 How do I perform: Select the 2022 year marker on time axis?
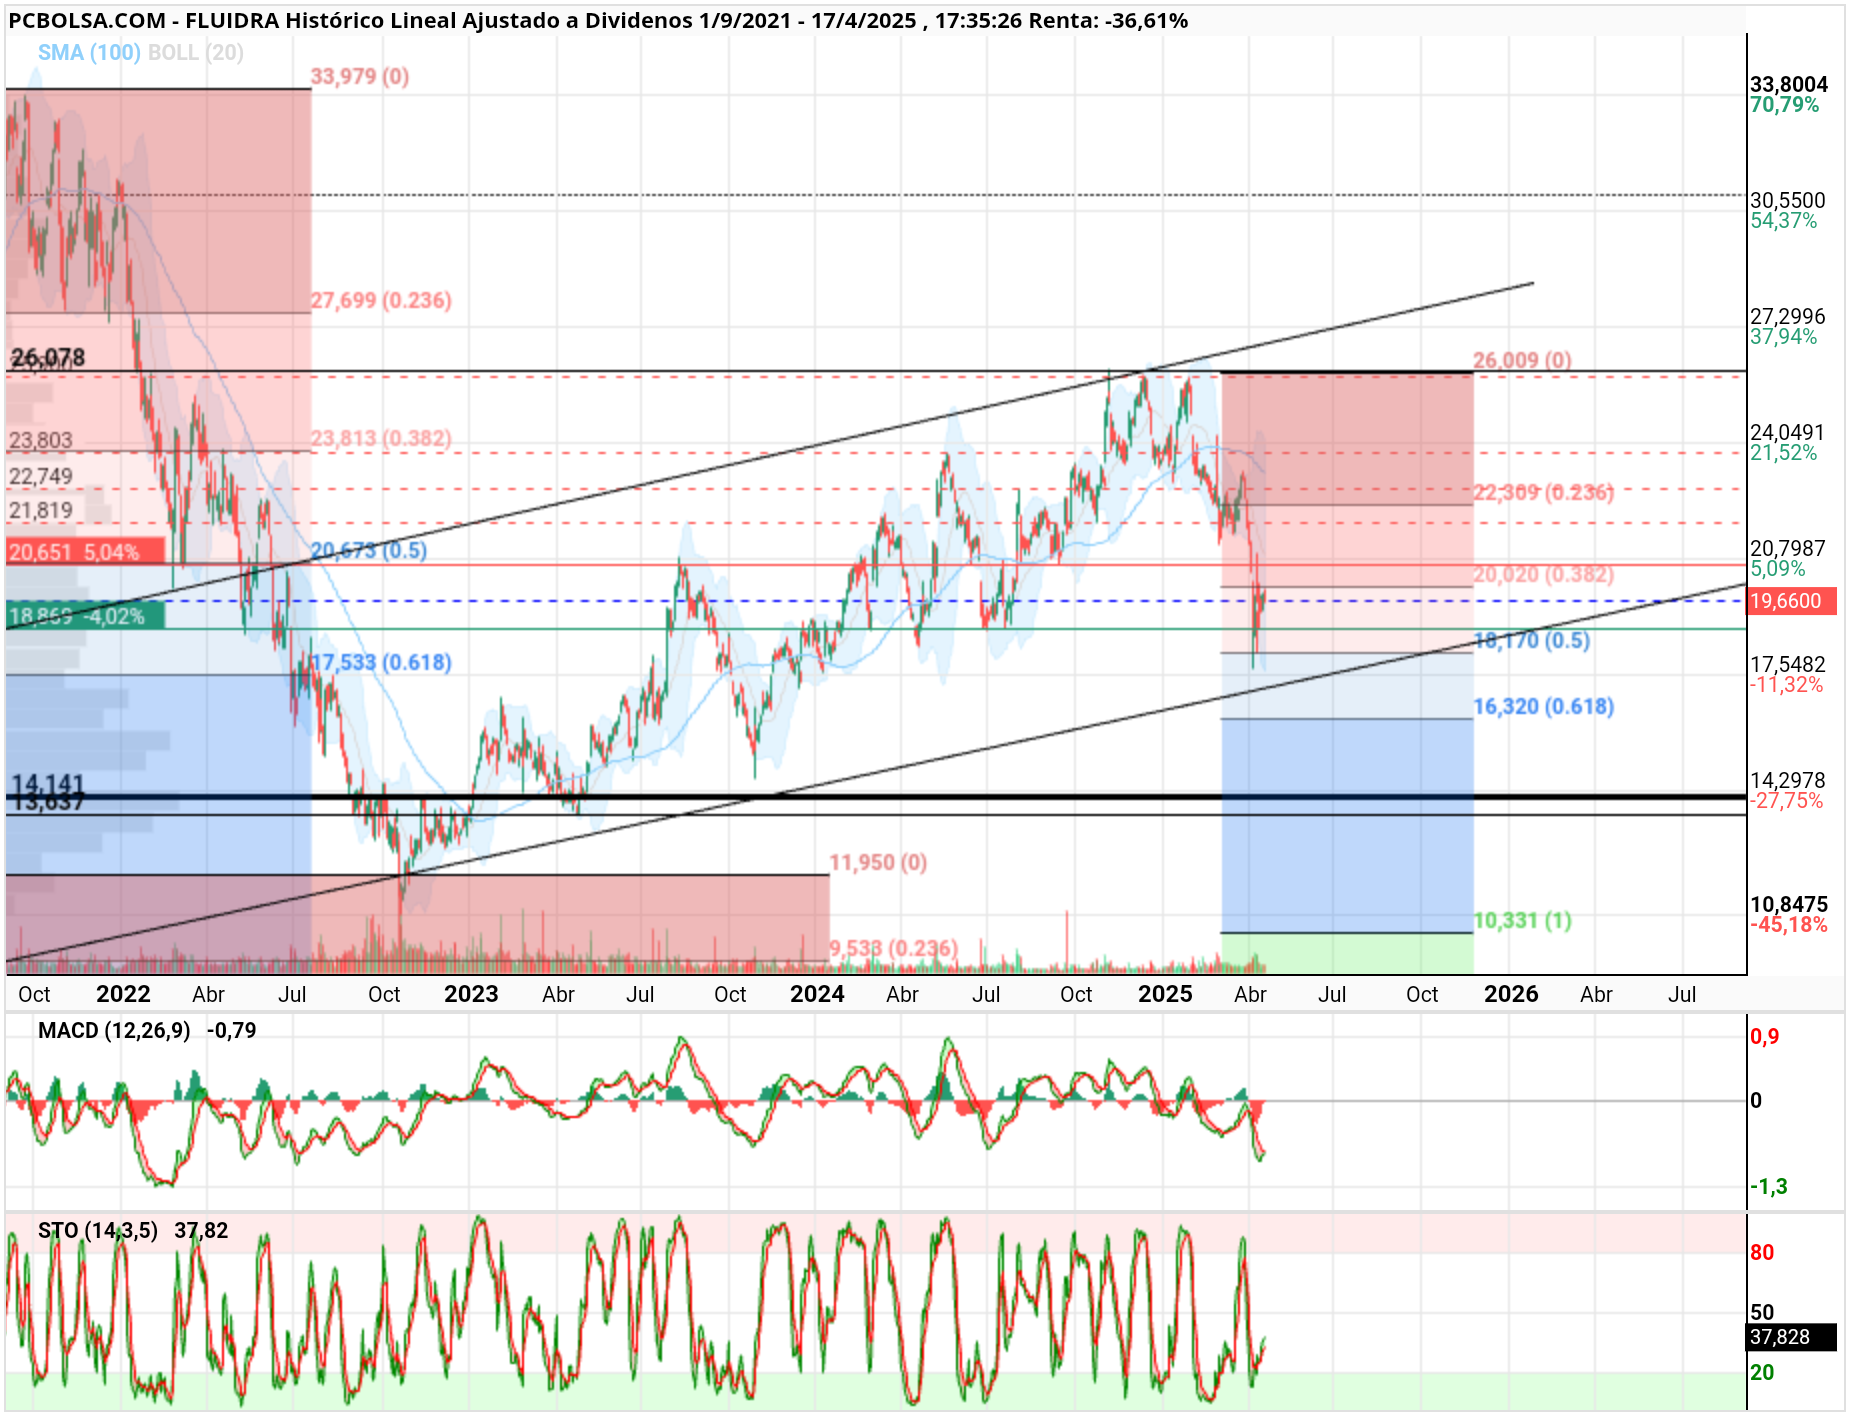pos(123,994)
